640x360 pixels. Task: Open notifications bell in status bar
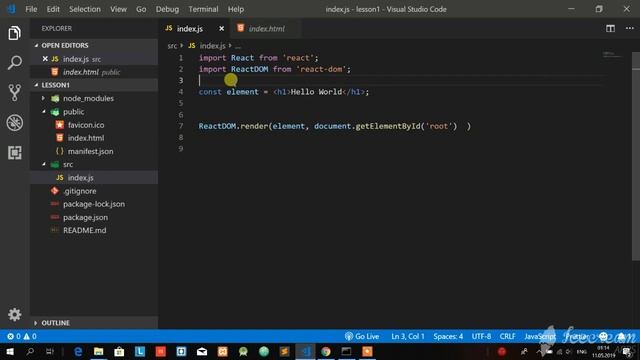click(621, 336)
